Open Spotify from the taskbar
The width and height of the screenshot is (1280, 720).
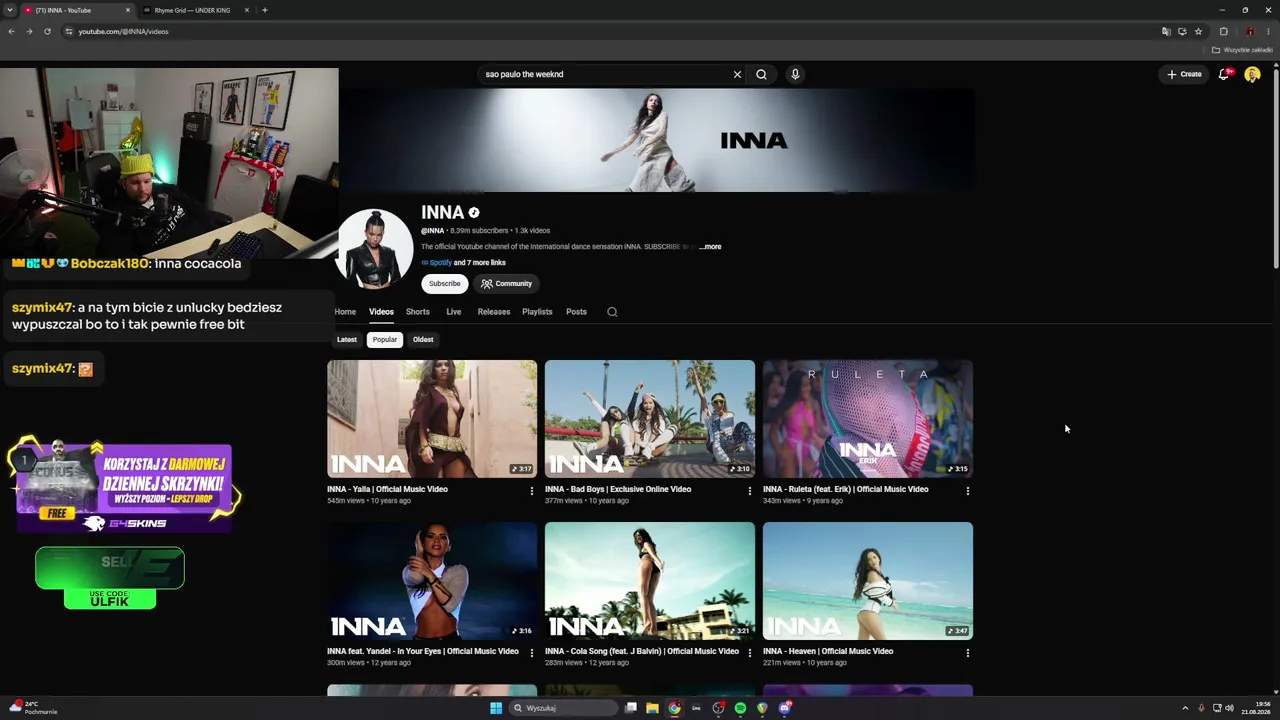(740, 708)
